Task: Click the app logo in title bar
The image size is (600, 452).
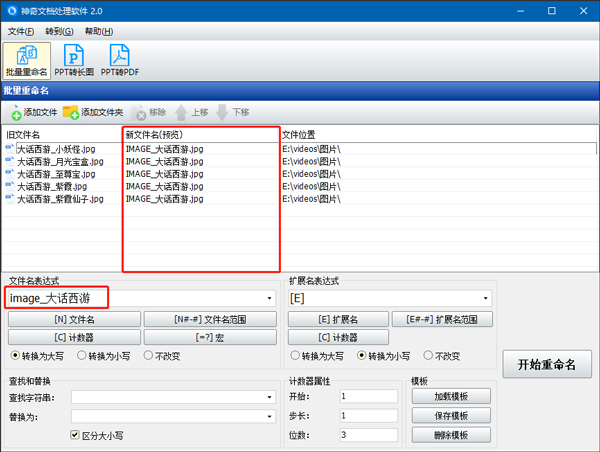Action: coord(12,10)
